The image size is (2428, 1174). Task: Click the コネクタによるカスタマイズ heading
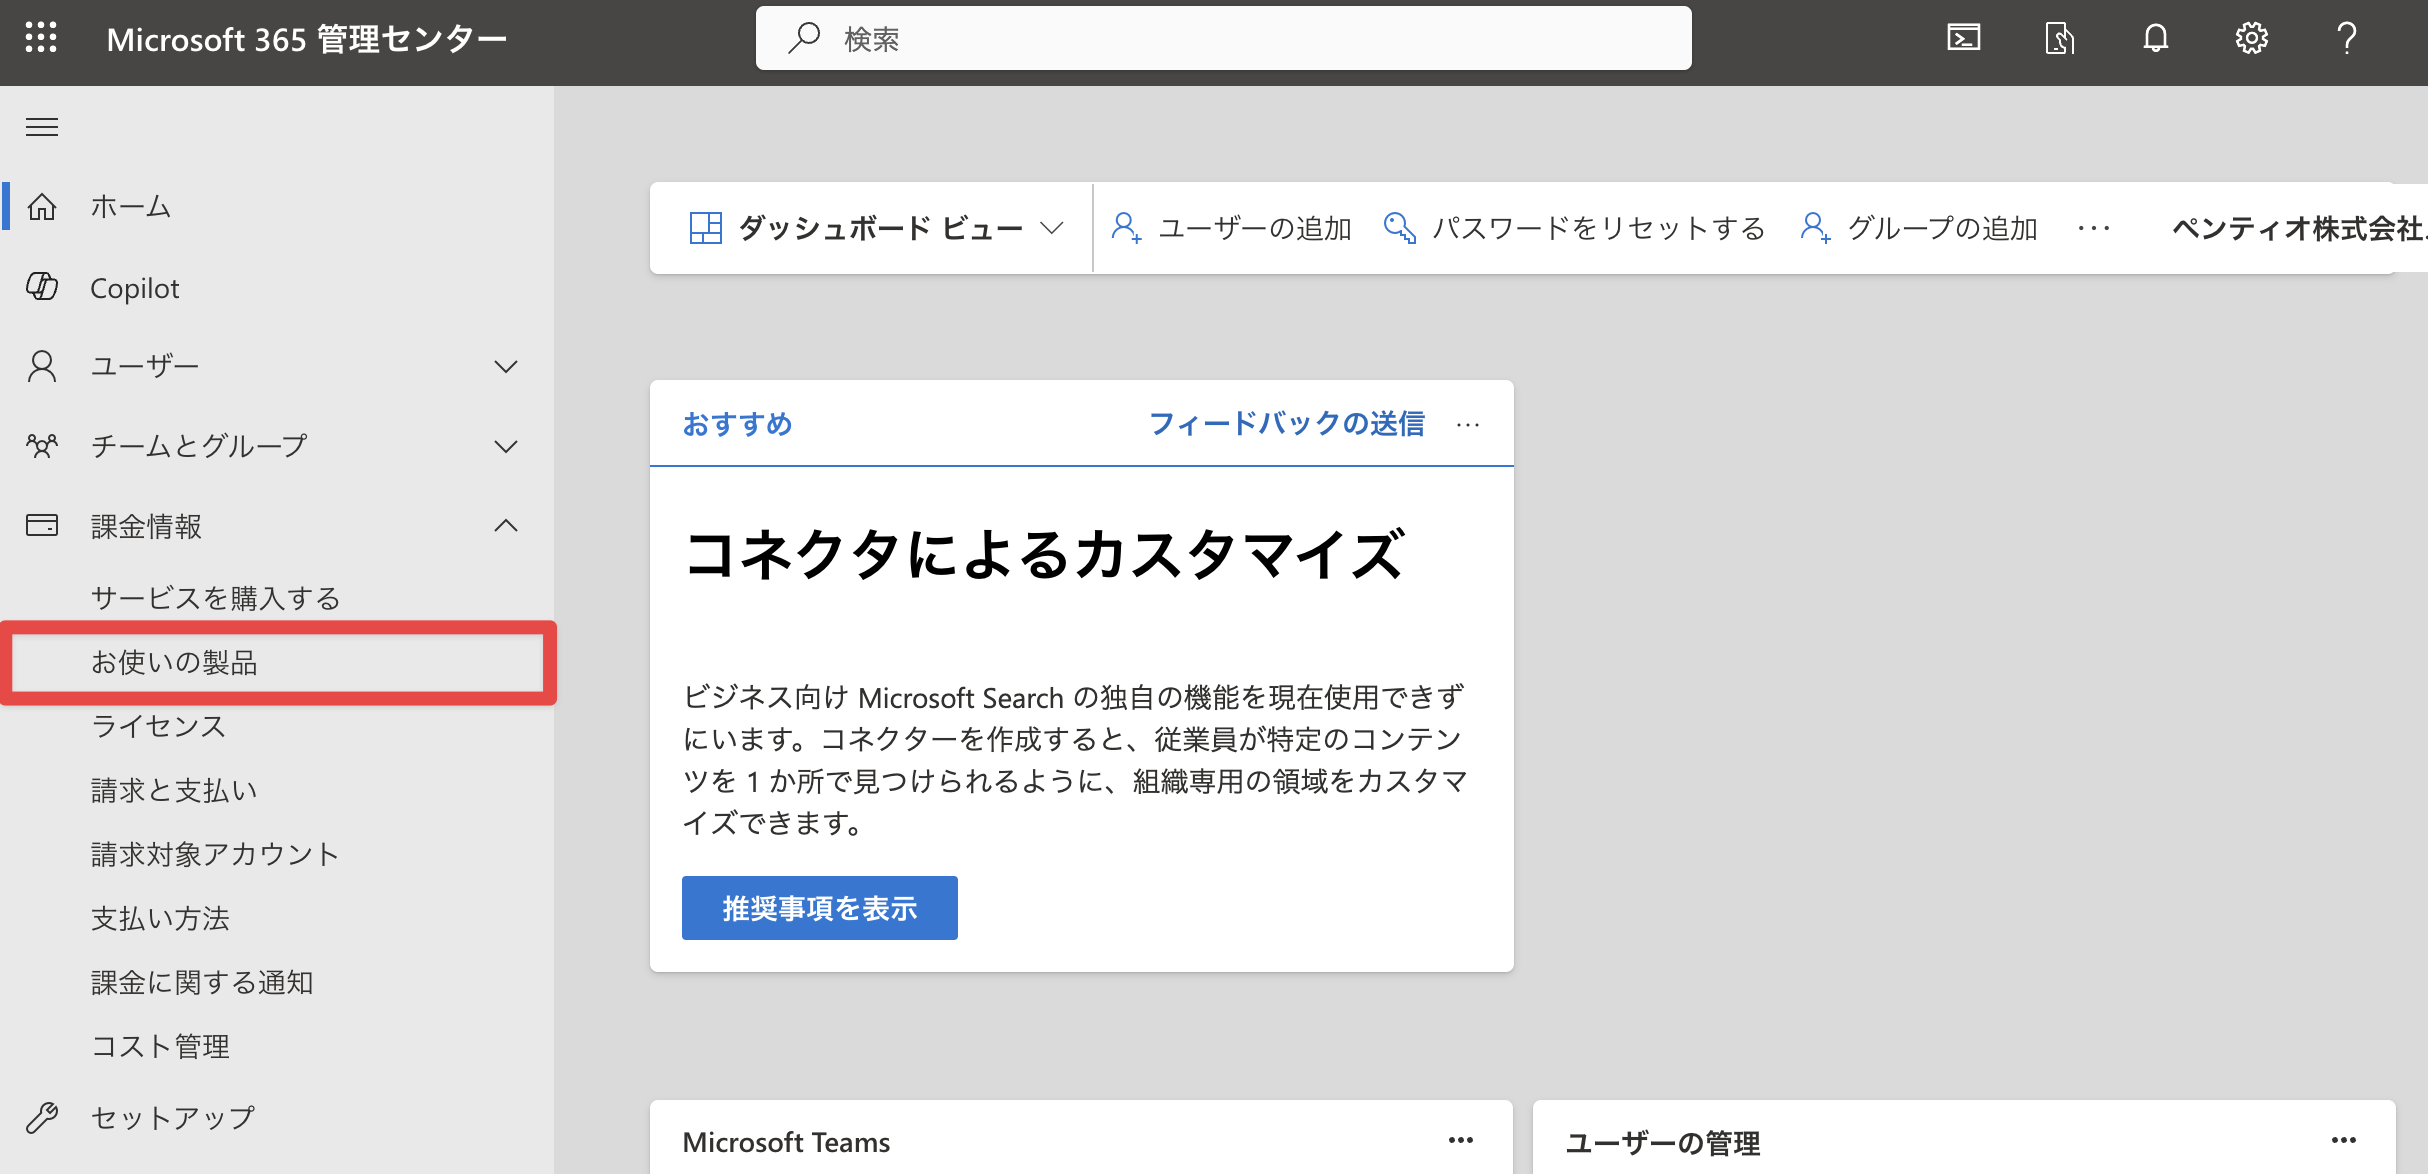point(1044,555)
